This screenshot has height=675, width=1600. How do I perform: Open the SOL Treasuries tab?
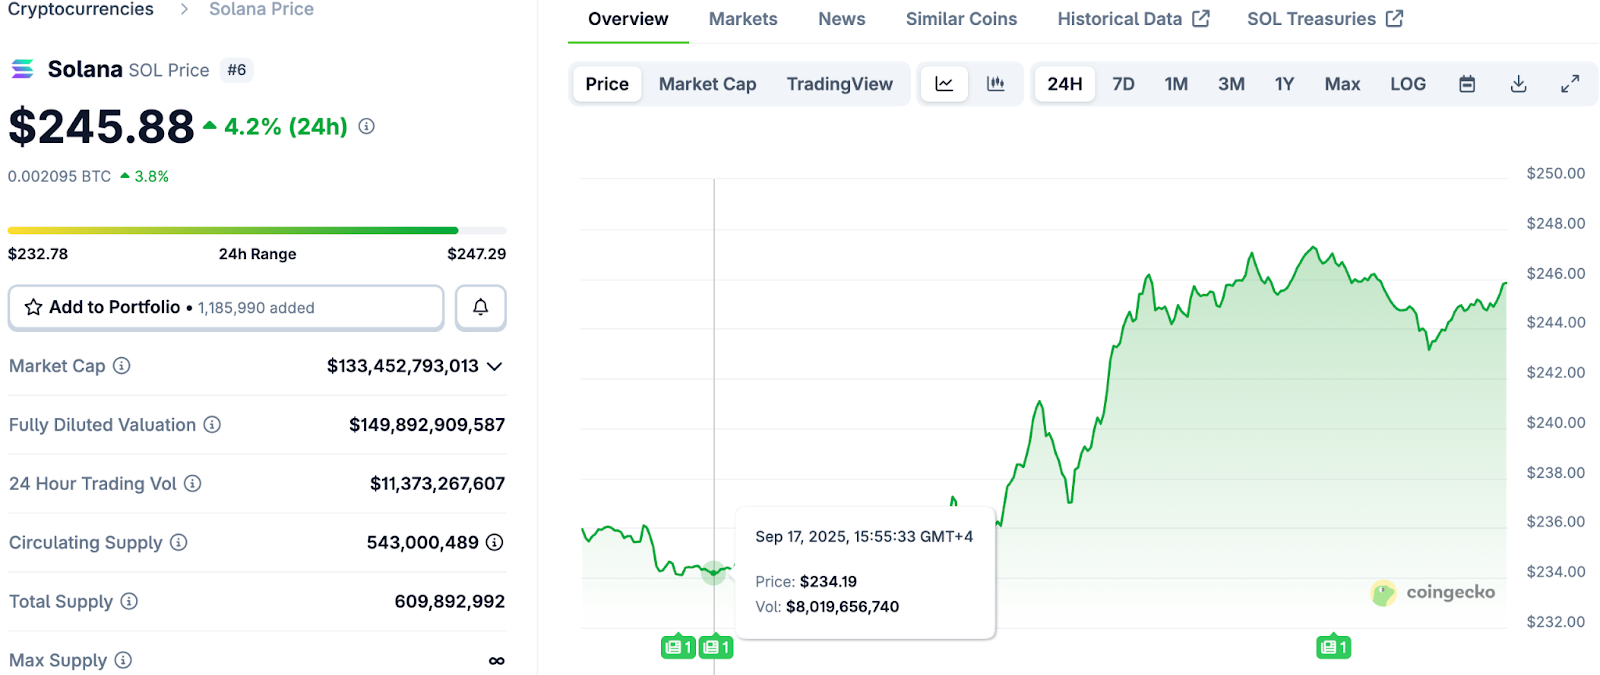click(1325, 19)
